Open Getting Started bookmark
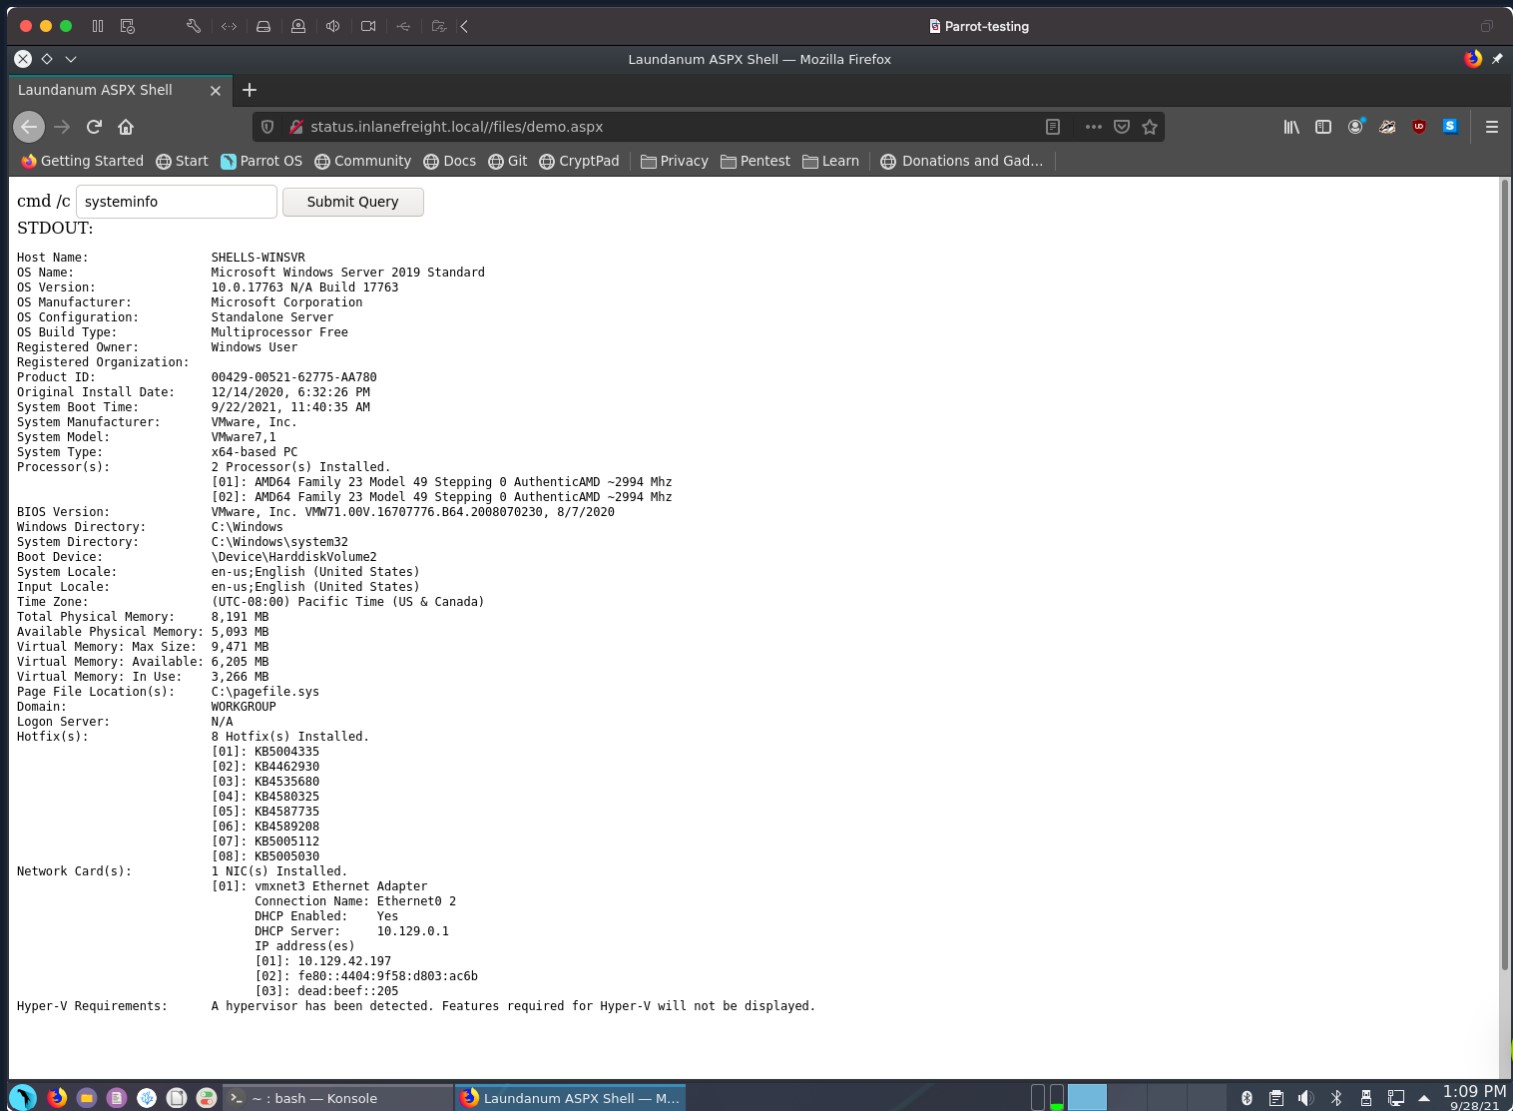The width and height of the screenshot is (1513, 1111). (82, 161)
